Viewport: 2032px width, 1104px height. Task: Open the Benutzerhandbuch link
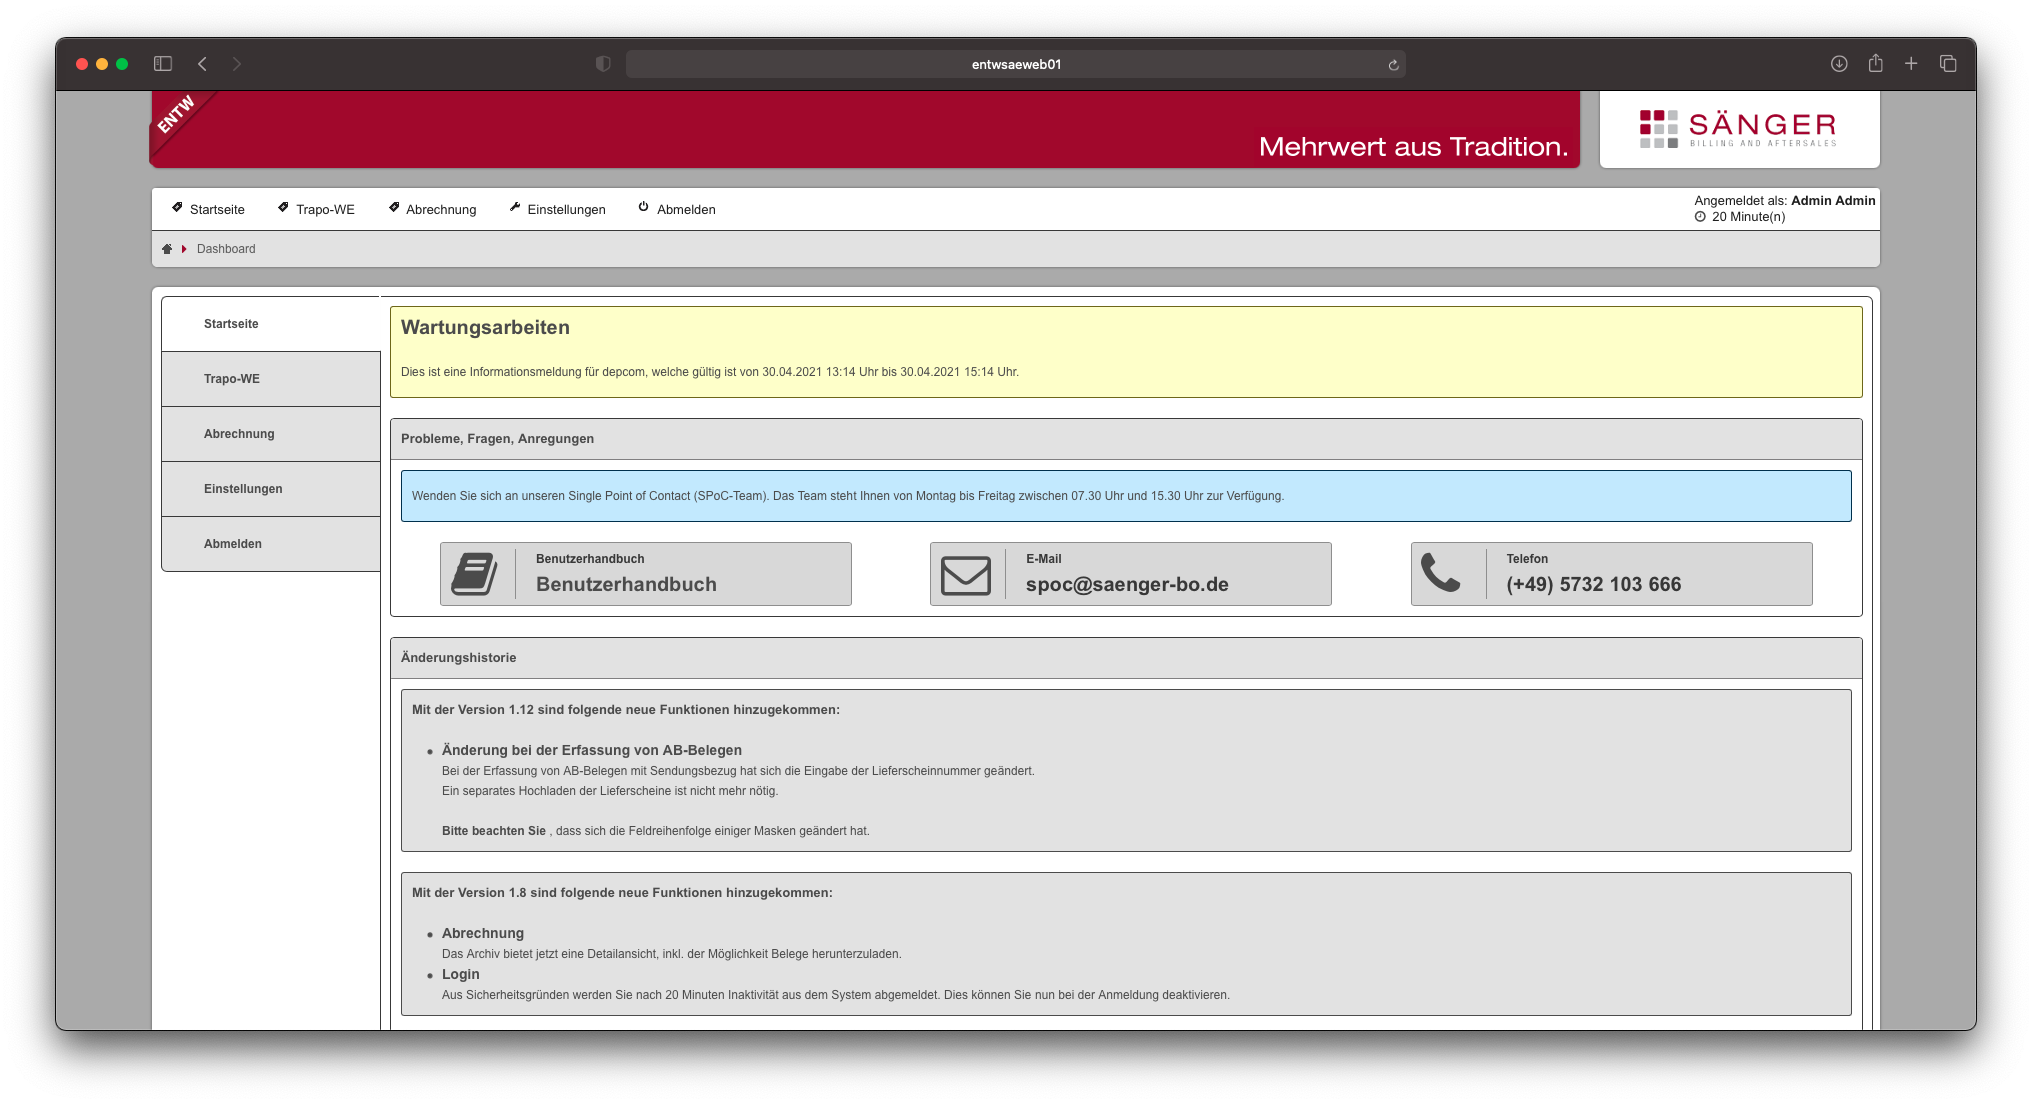click(x=626, y=585)
